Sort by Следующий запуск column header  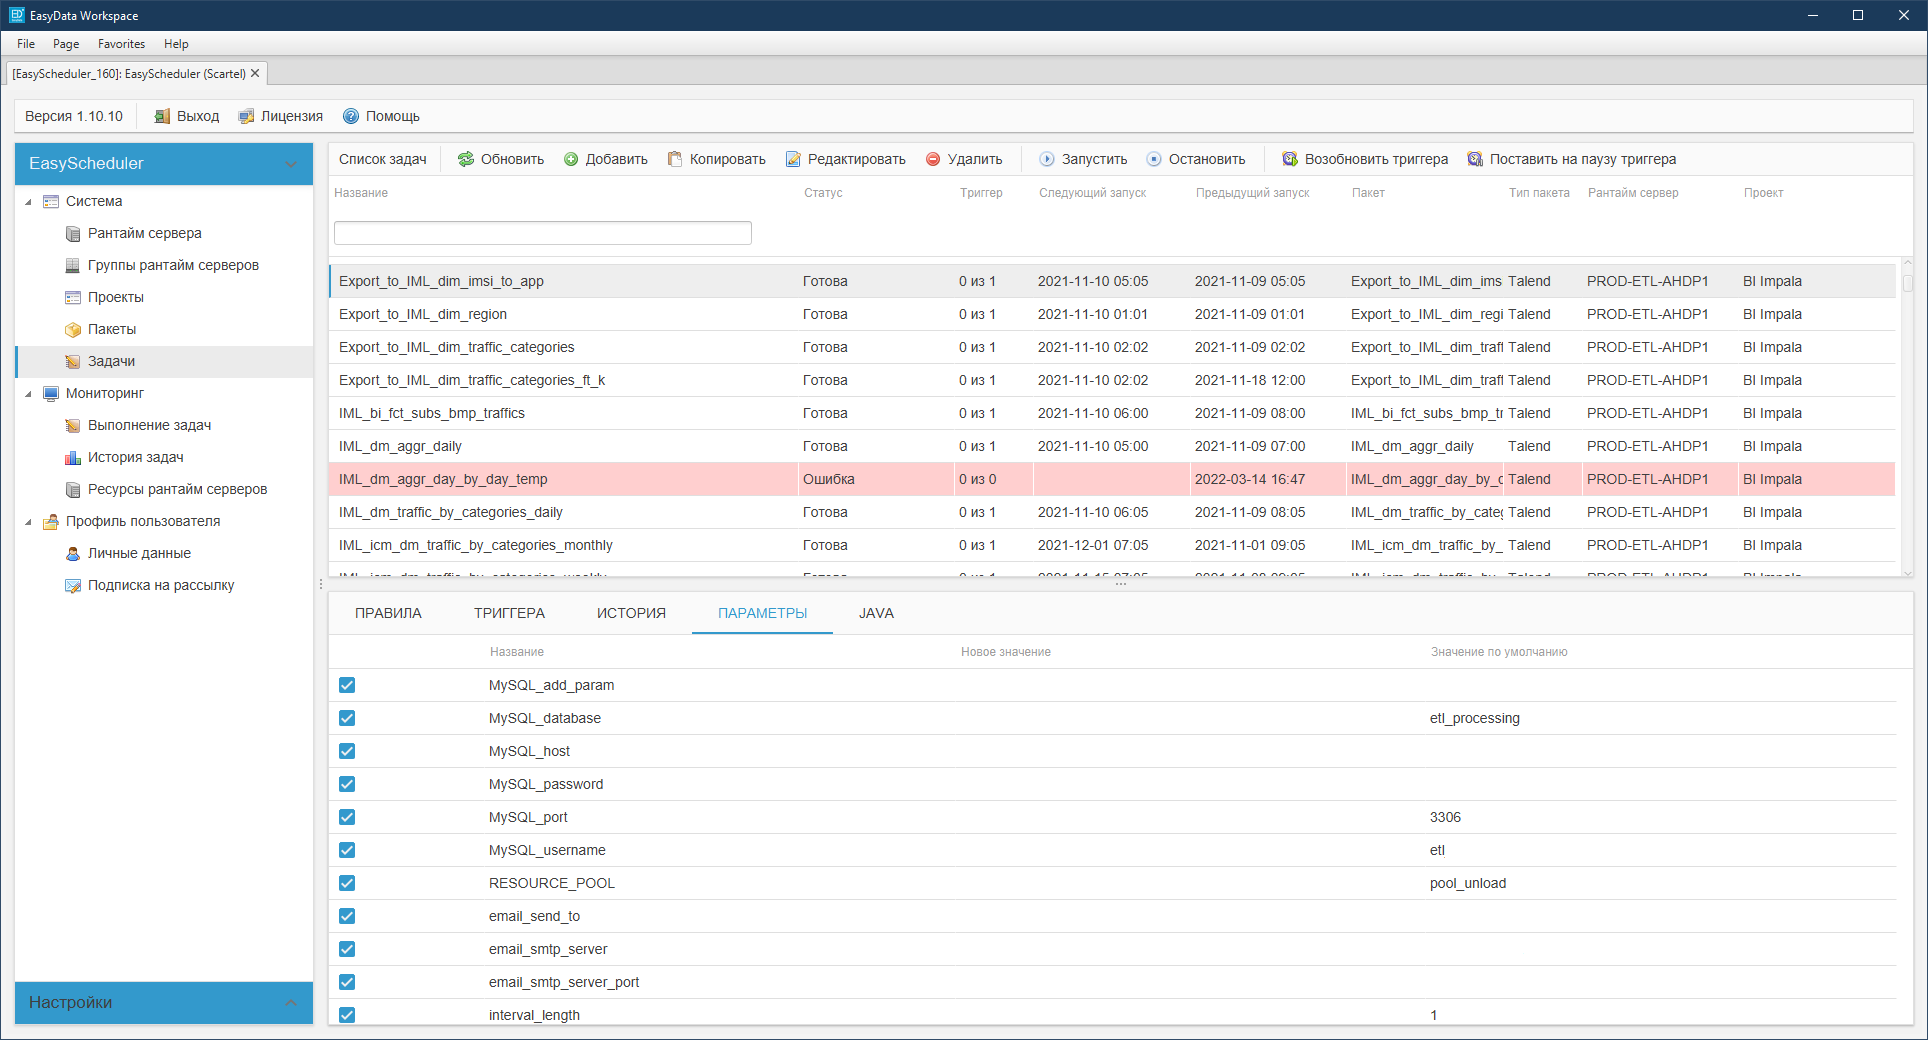pyautogui.click(x=1092, y=193)
